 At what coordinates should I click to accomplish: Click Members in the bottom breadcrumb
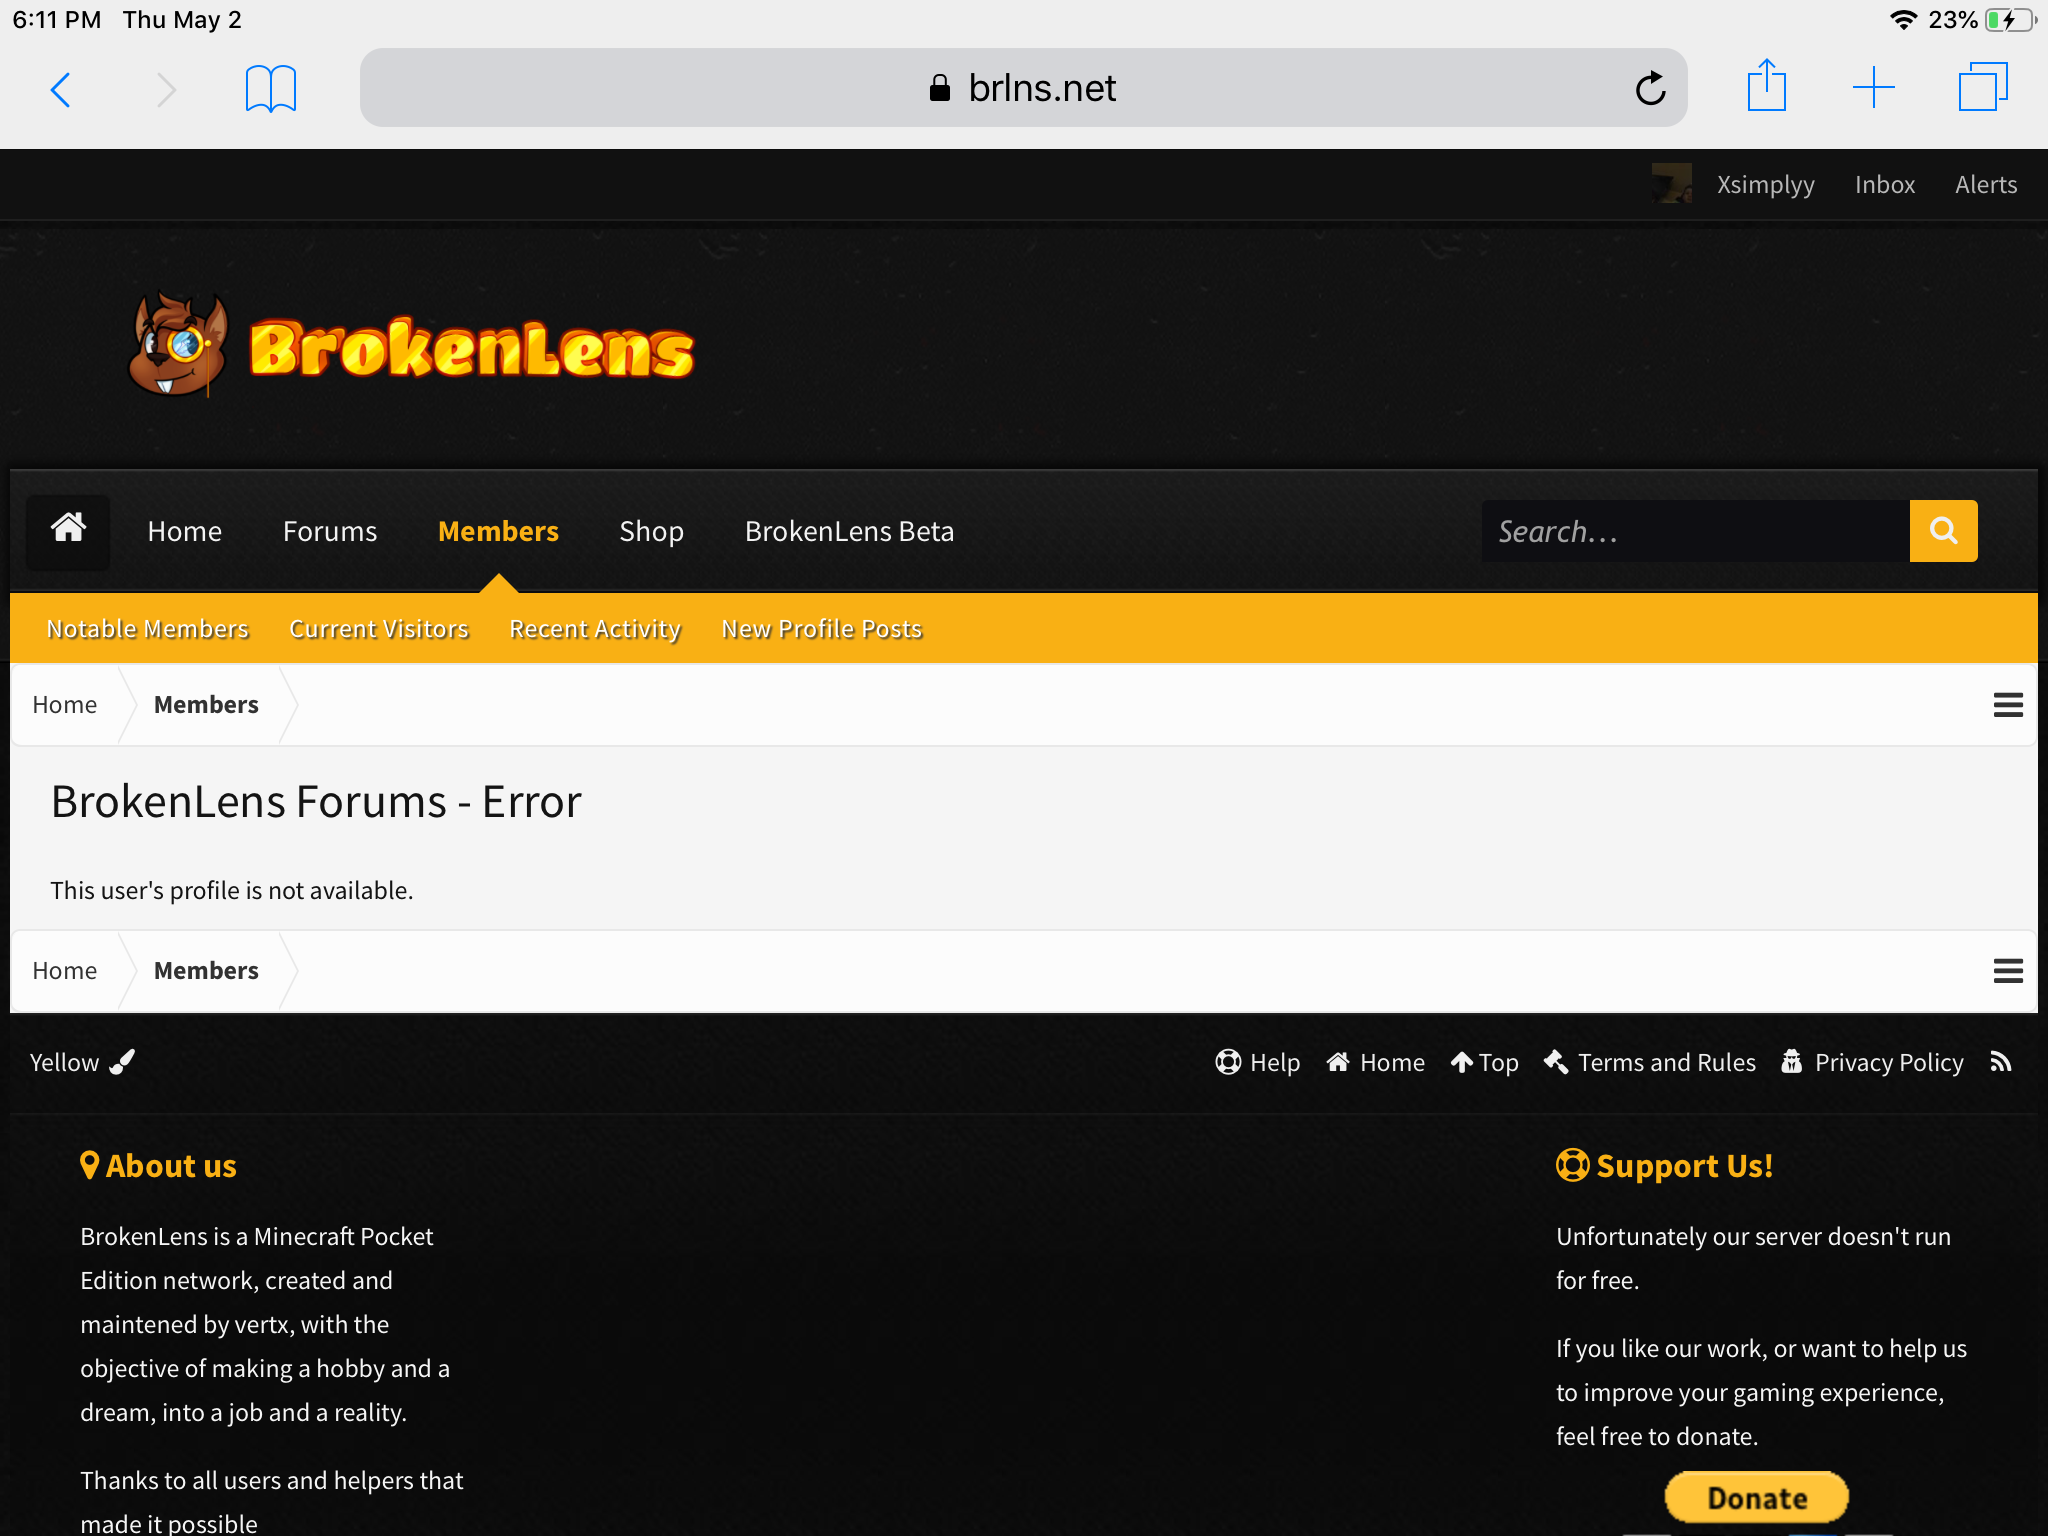(206, 970)
